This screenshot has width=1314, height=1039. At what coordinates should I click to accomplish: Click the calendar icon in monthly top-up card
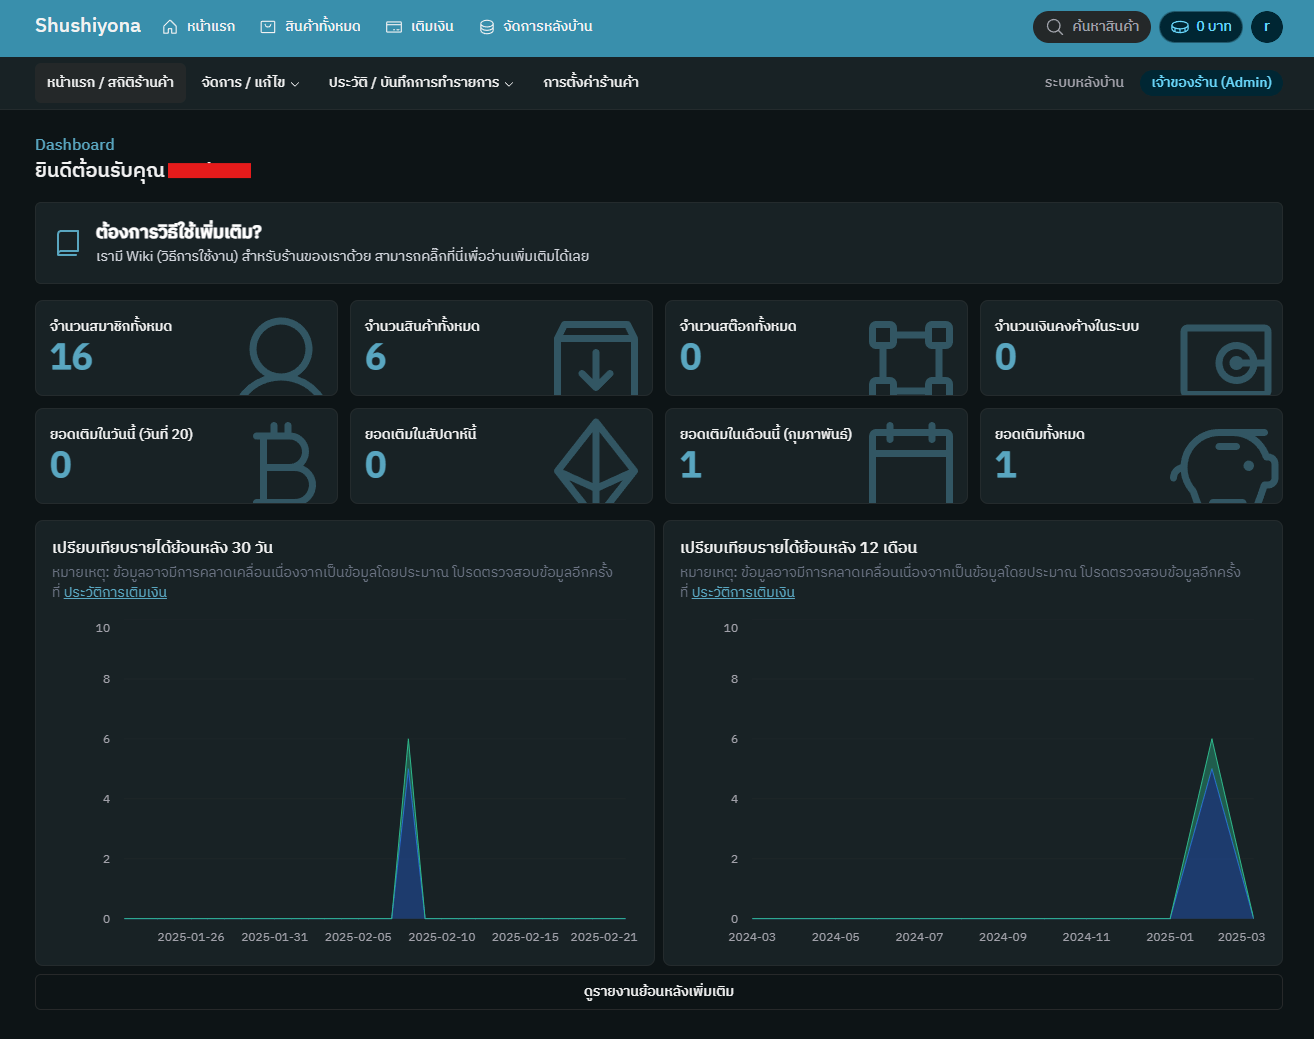(910, 464)
